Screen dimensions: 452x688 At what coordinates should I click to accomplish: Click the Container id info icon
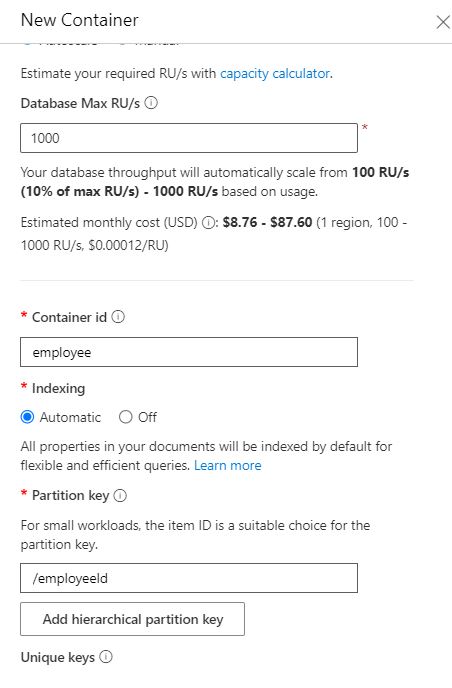tap(118, 317)
